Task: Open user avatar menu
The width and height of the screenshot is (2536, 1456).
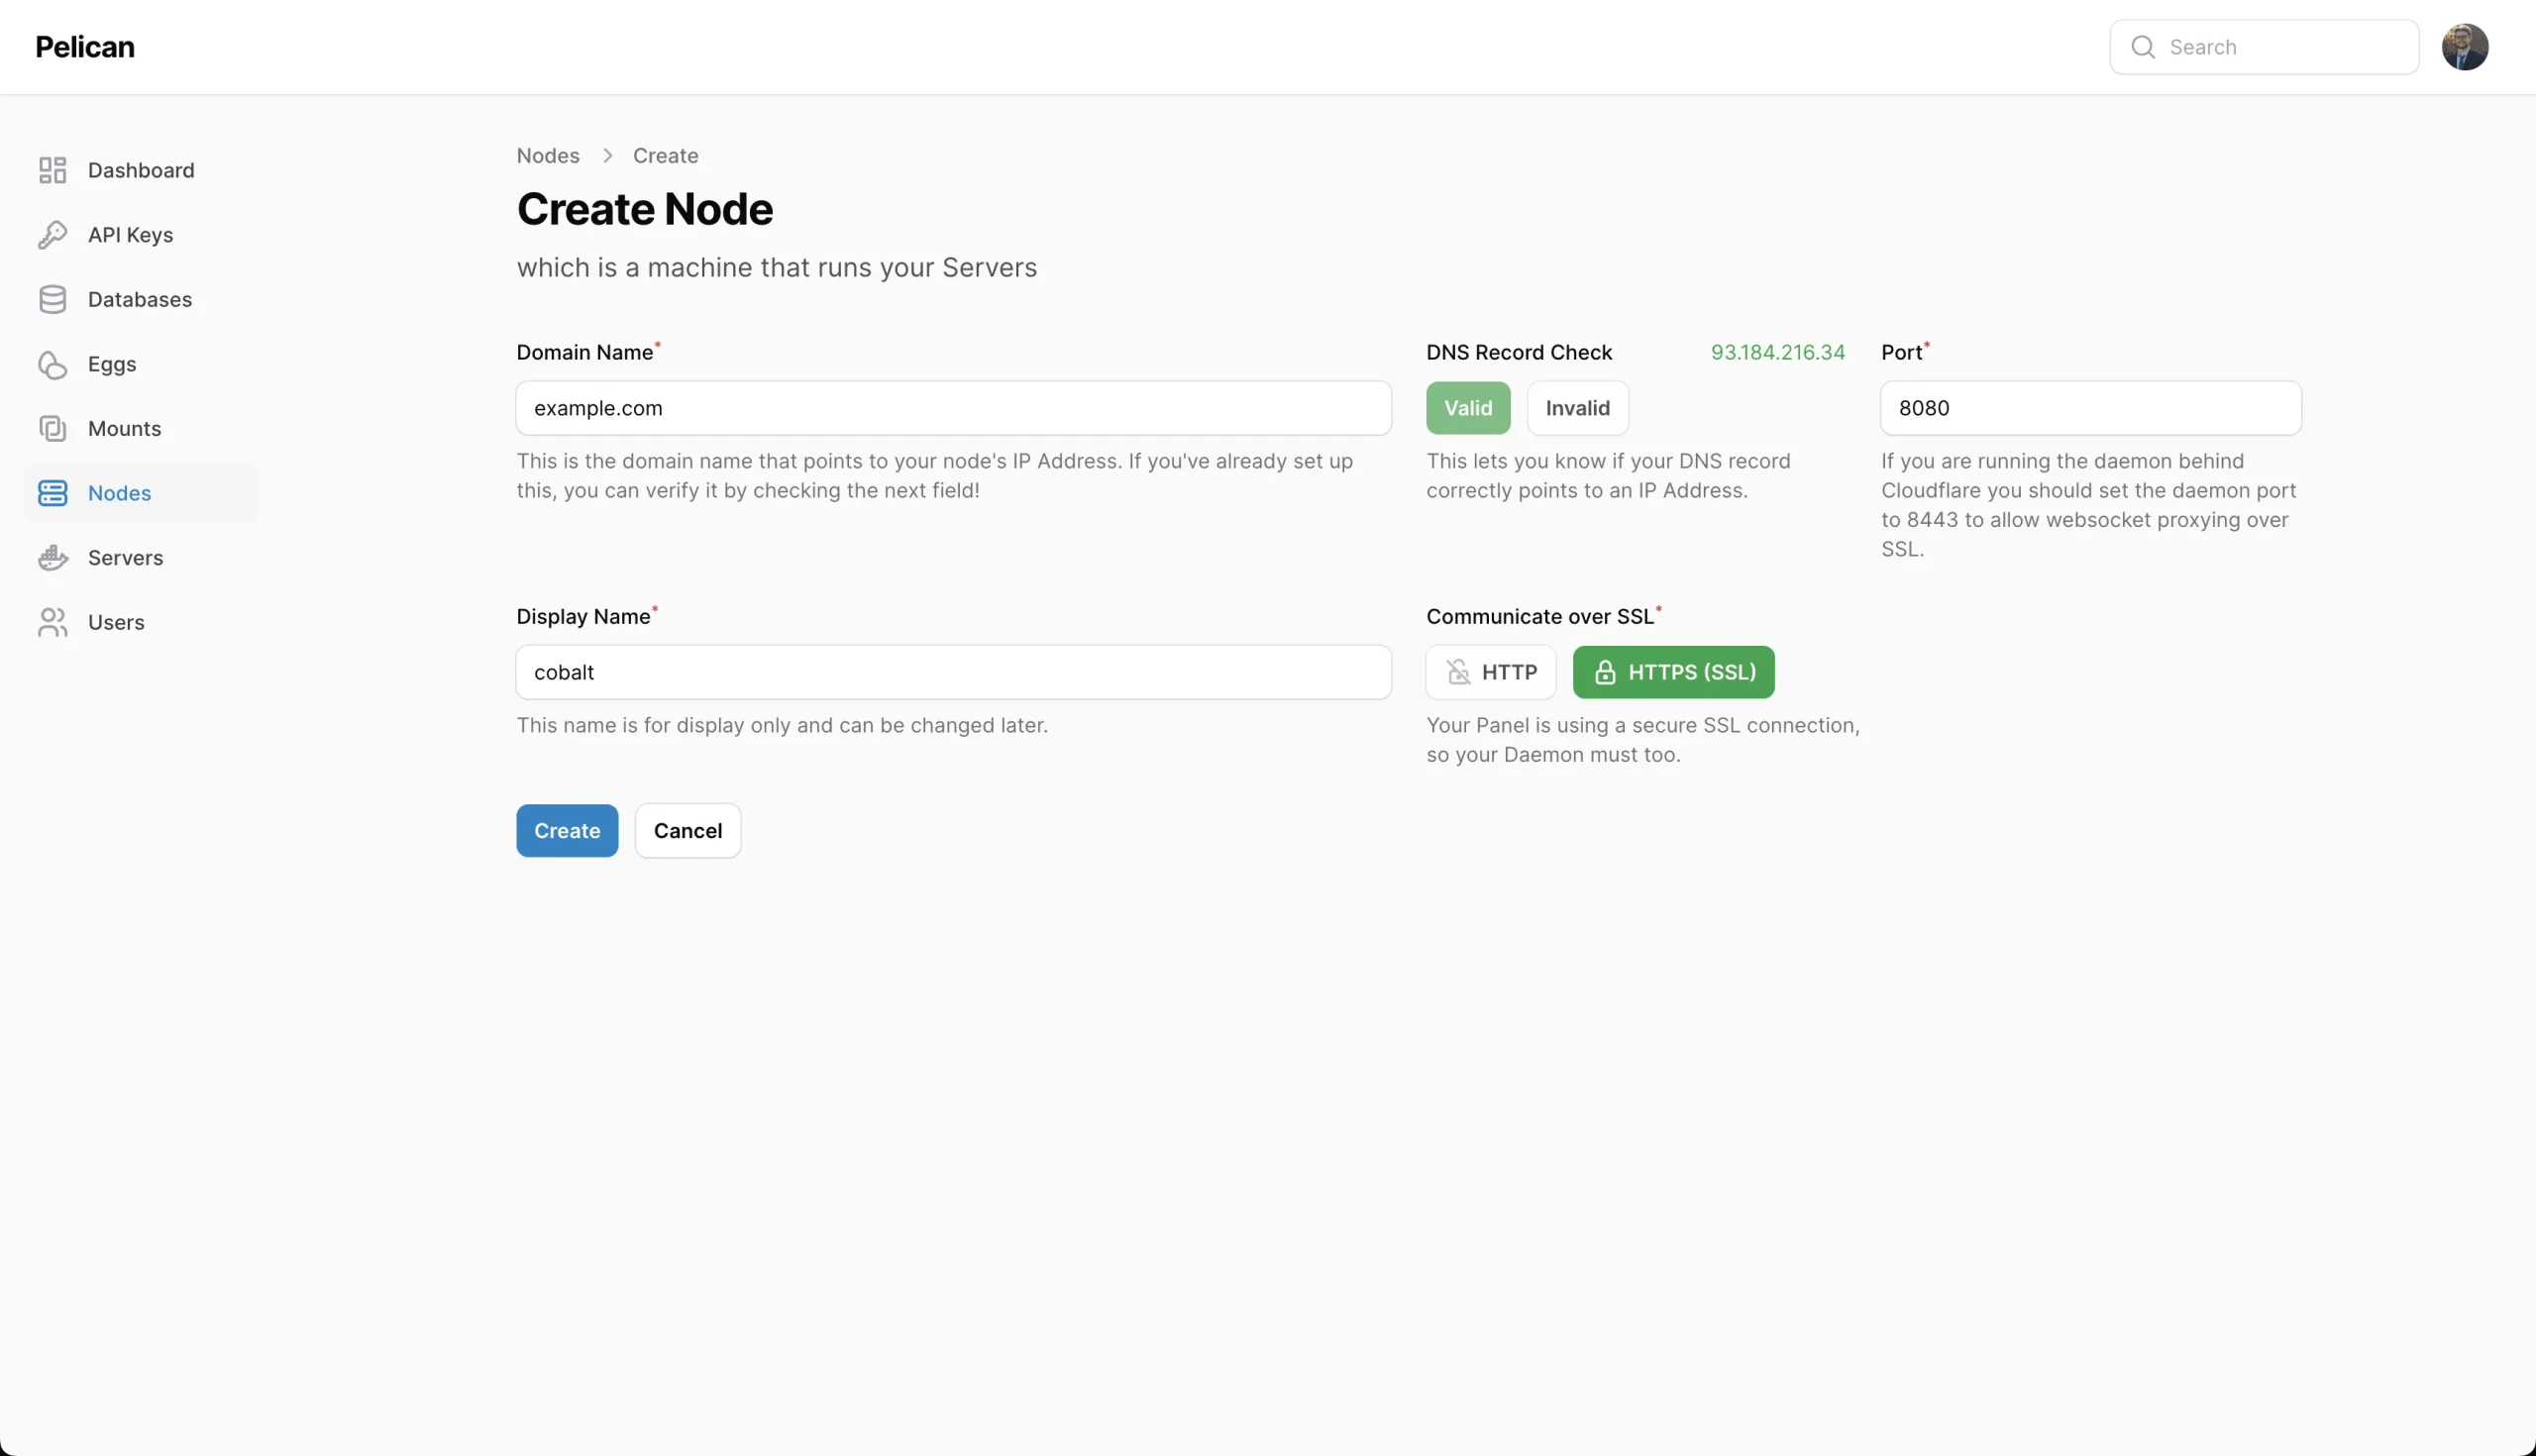Action: tap(2464, 47)
